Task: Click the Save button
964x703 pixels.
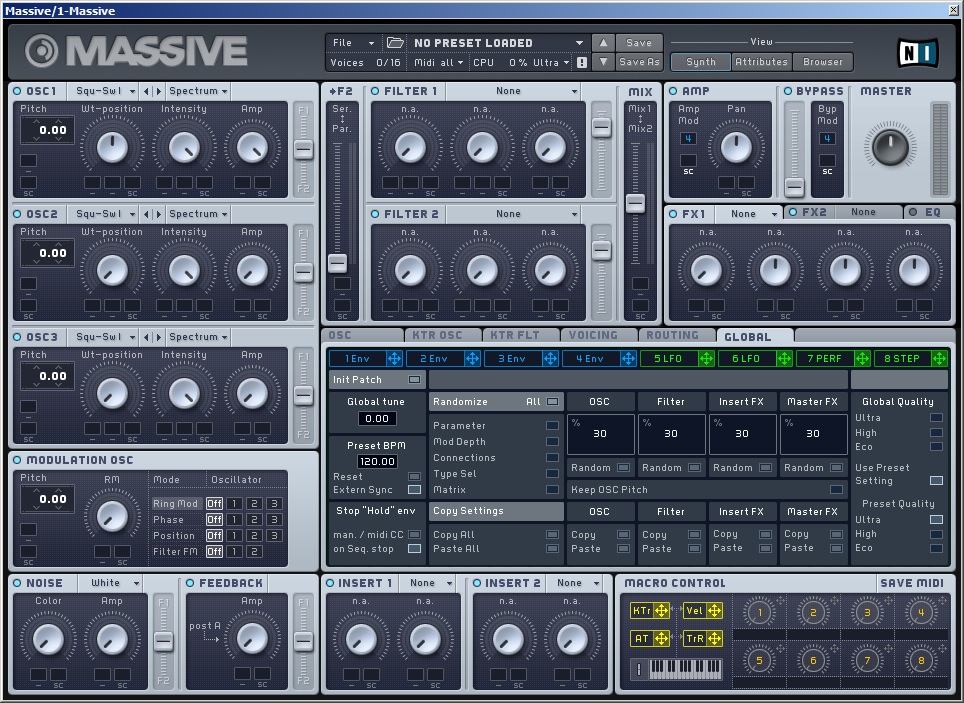Action: (639, 42)
